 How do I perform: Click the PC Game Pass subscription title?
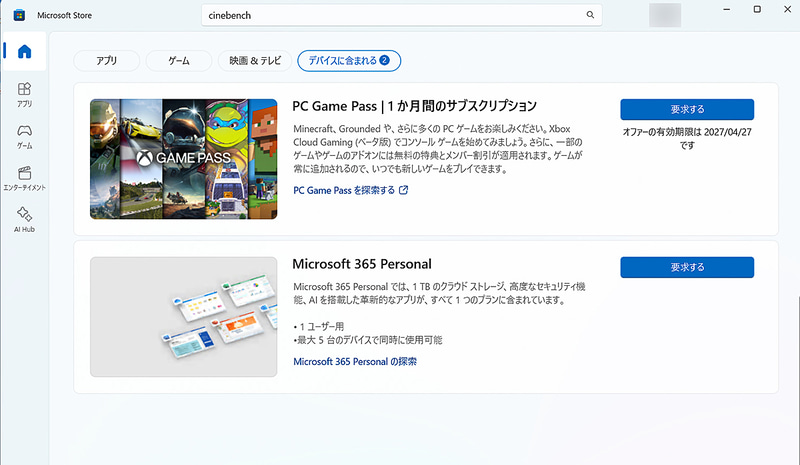414,106
